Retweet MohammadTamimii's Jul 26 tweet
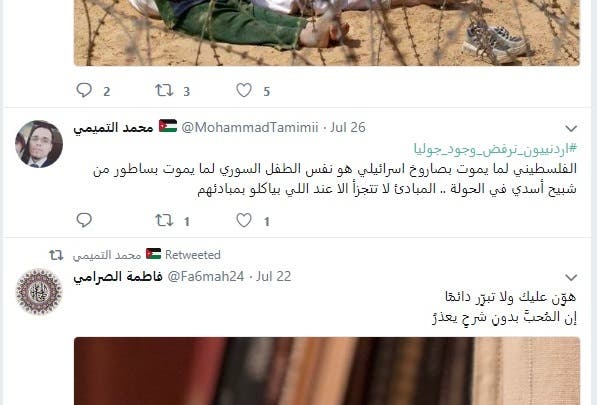The width and height of the screenshot is (597, 405). 164,220
